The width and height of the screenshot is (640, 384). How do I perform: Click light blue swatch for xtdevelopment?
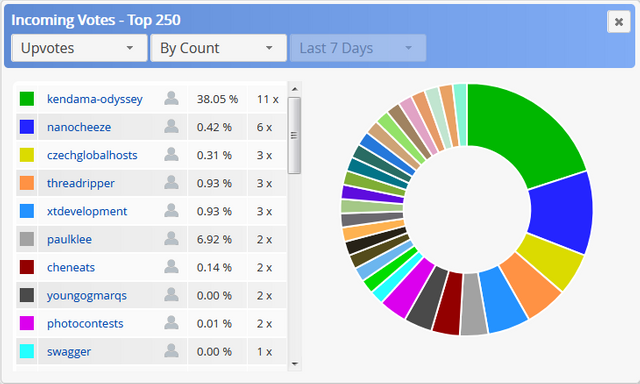tap(27, 211)
